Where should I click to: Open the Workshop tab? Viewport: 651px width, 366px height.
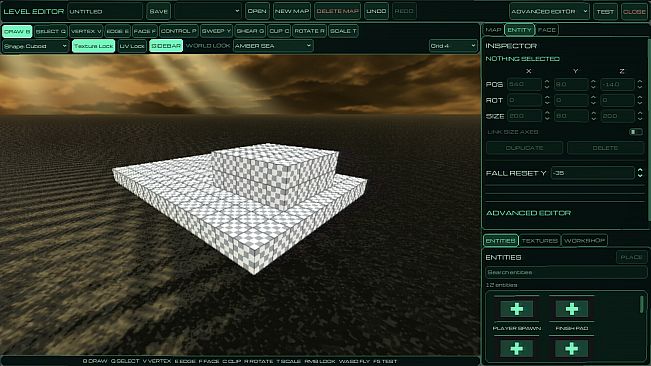click(584, 241)
